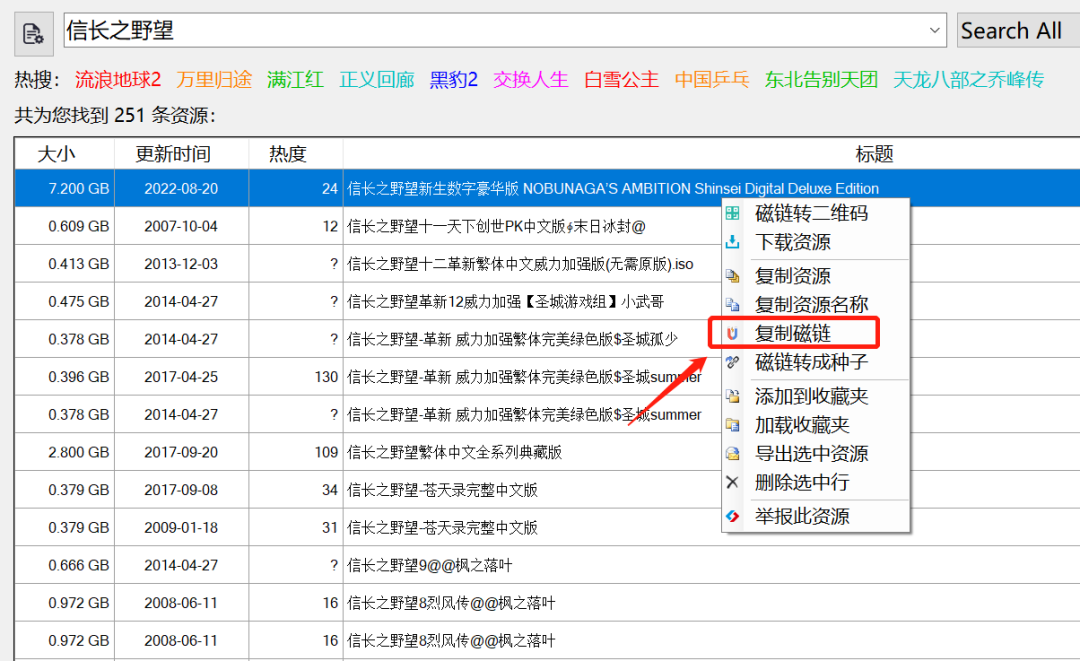The height and width of the screenshot is (661, 1080).
Task: Click the Search All button
Action: pos(1018,30)
